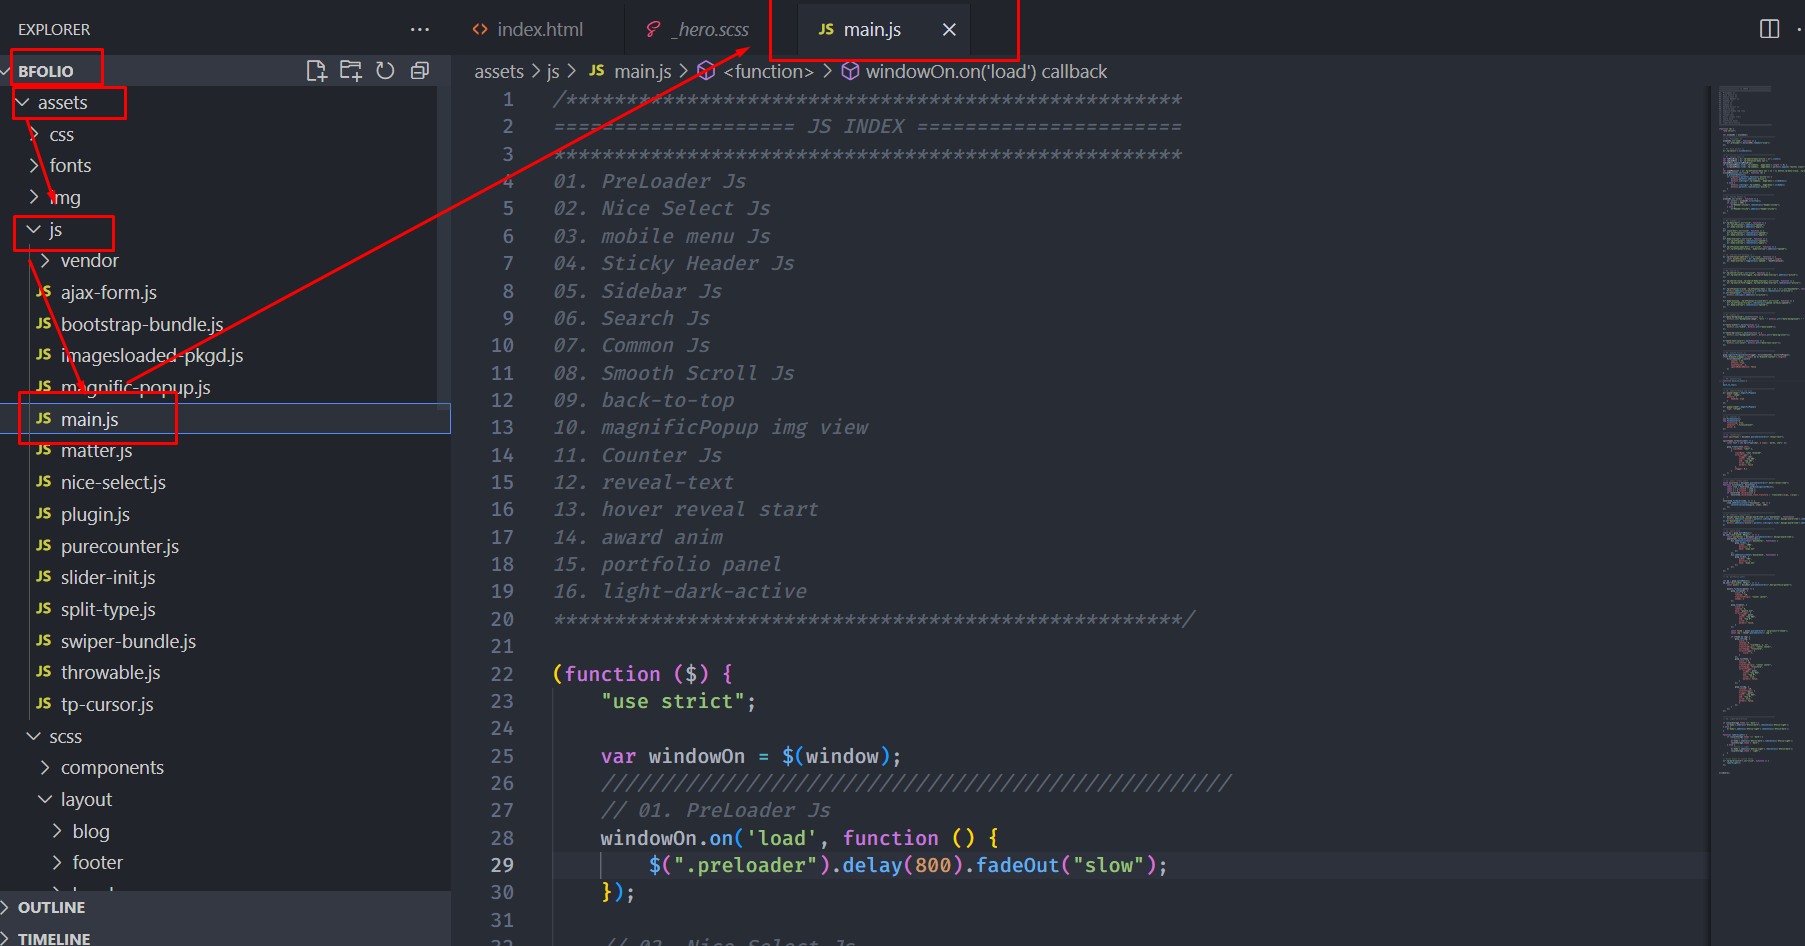1805x946 pixels.
Task: Expand the TIMELINE section
Action: click(x=54, y=938)
